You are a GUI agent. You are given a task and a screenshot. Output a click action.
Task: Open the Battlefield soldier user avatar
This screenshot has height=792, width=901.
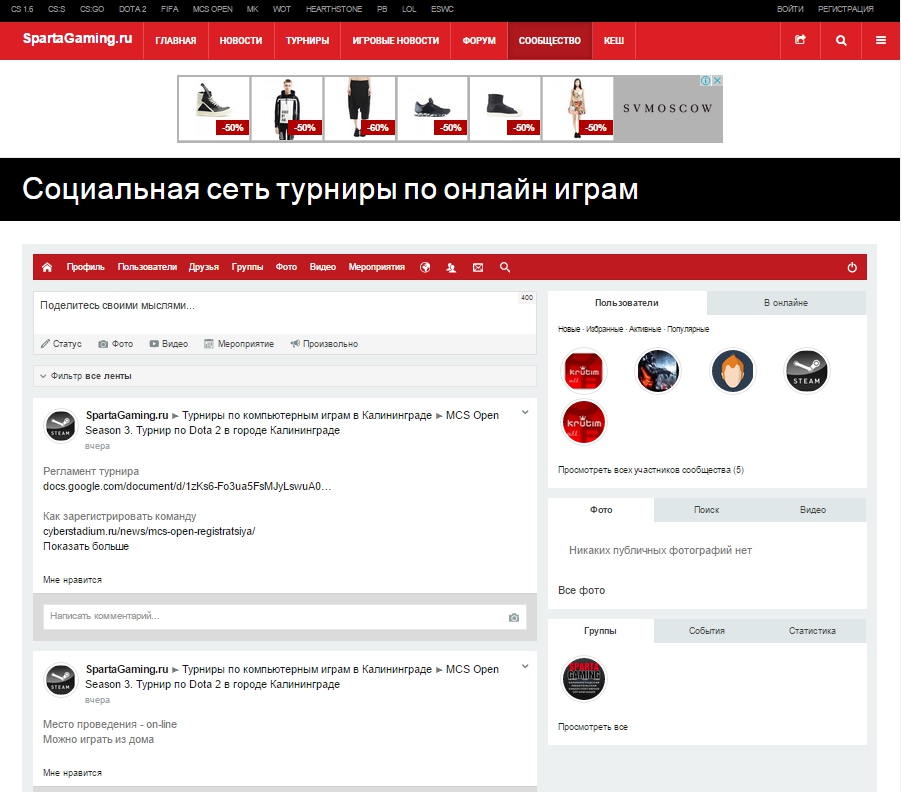click(x=658, y=371)
